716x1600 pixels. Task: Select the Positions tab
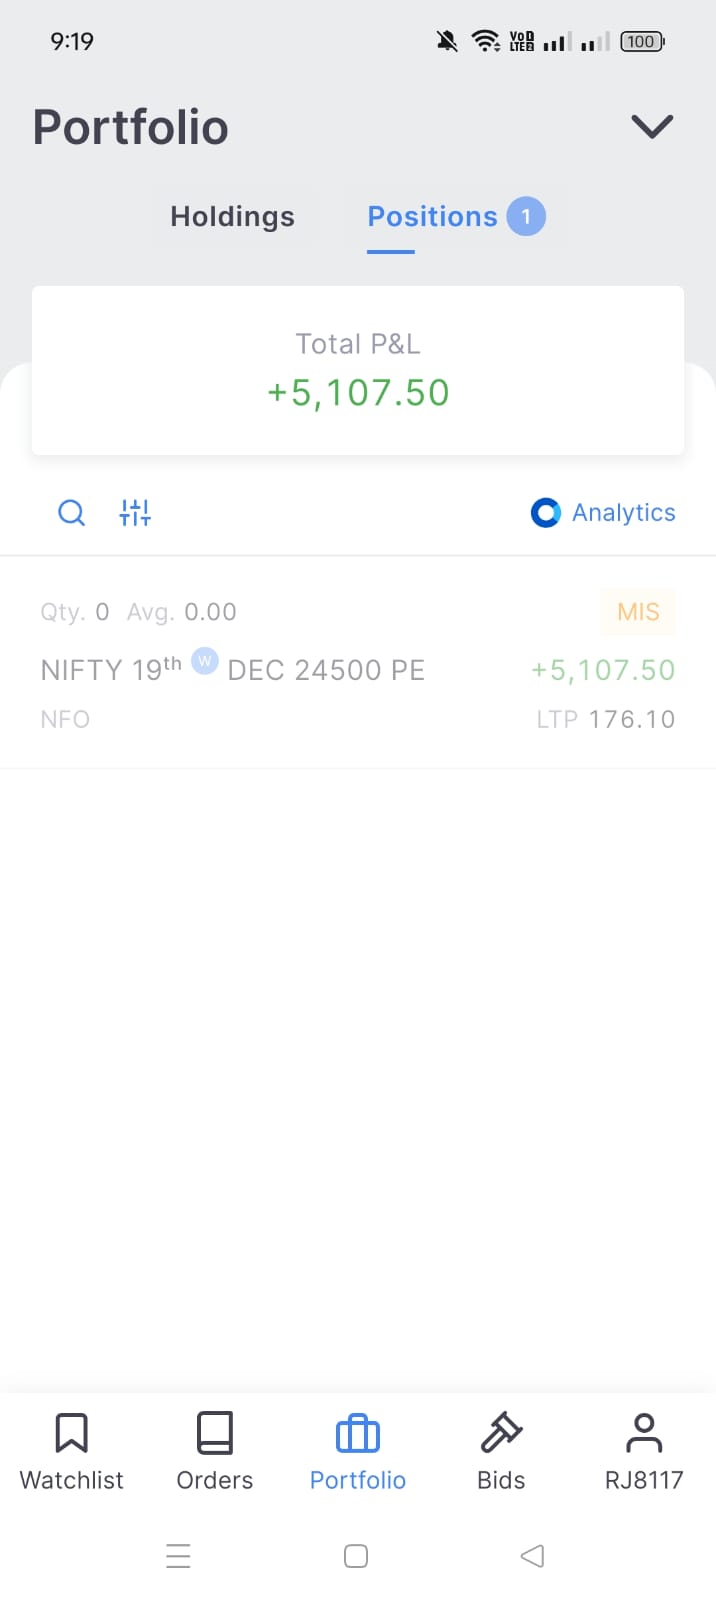[432, 217]
